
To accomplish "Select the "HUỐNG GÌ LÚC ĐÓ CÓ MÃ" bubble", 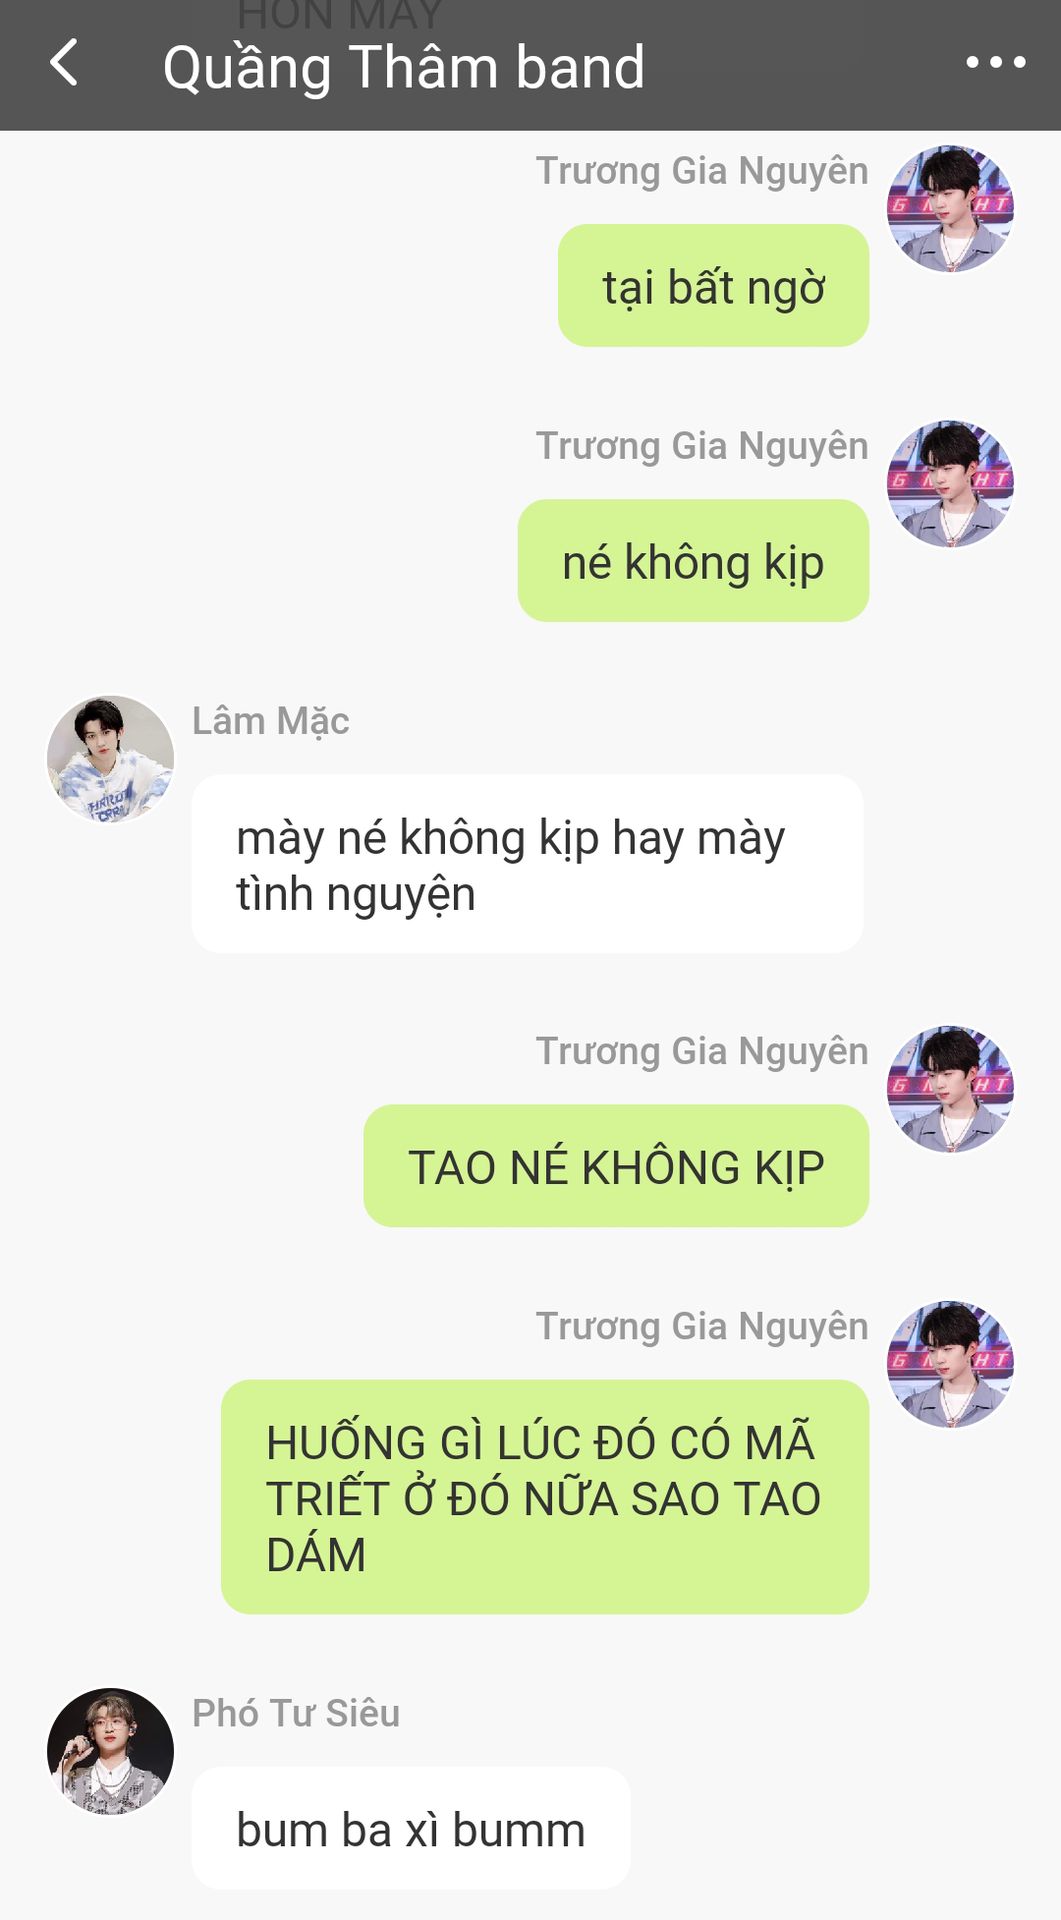I will [545, 1497].
